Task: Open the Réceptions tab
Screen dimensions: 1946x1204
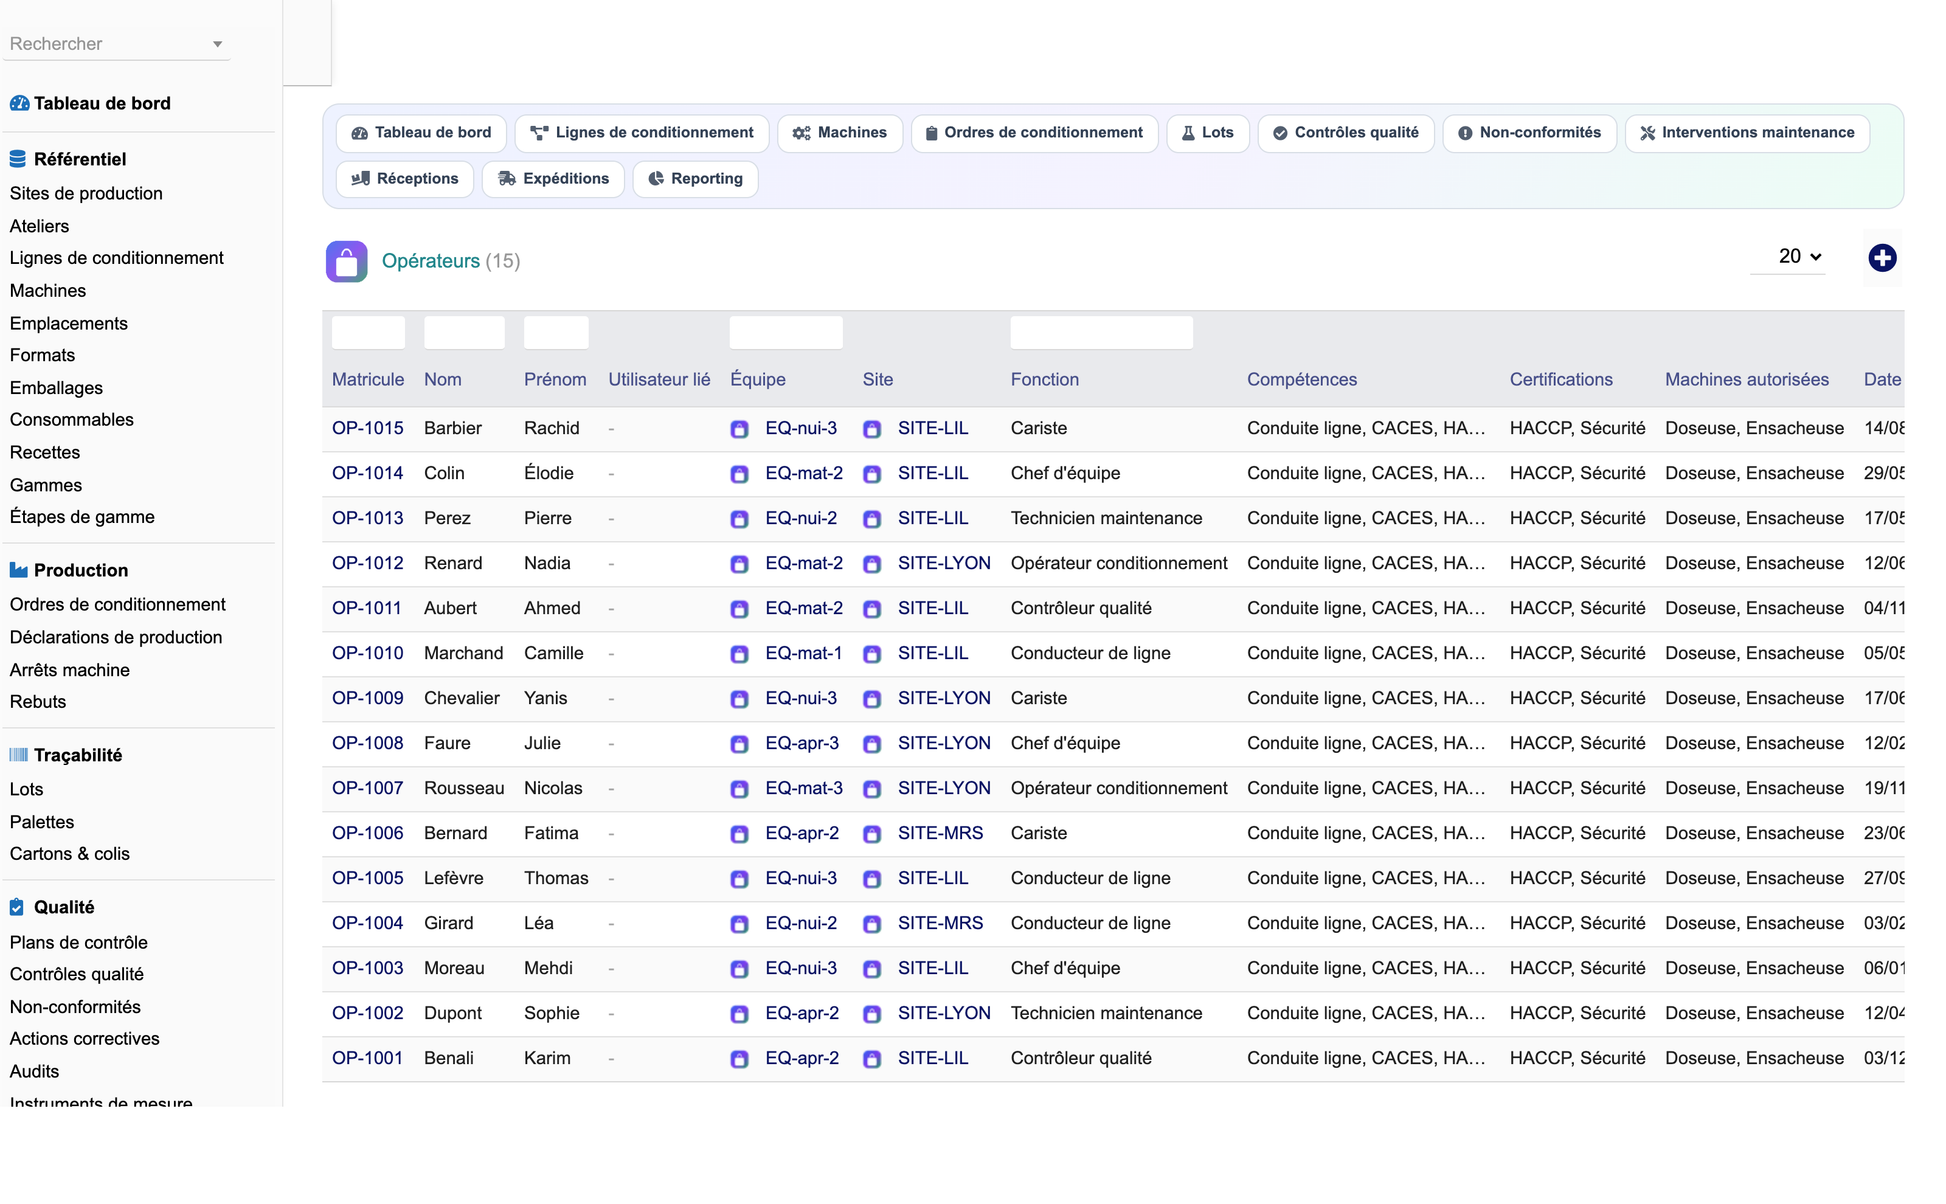Action: pos(405,179)
